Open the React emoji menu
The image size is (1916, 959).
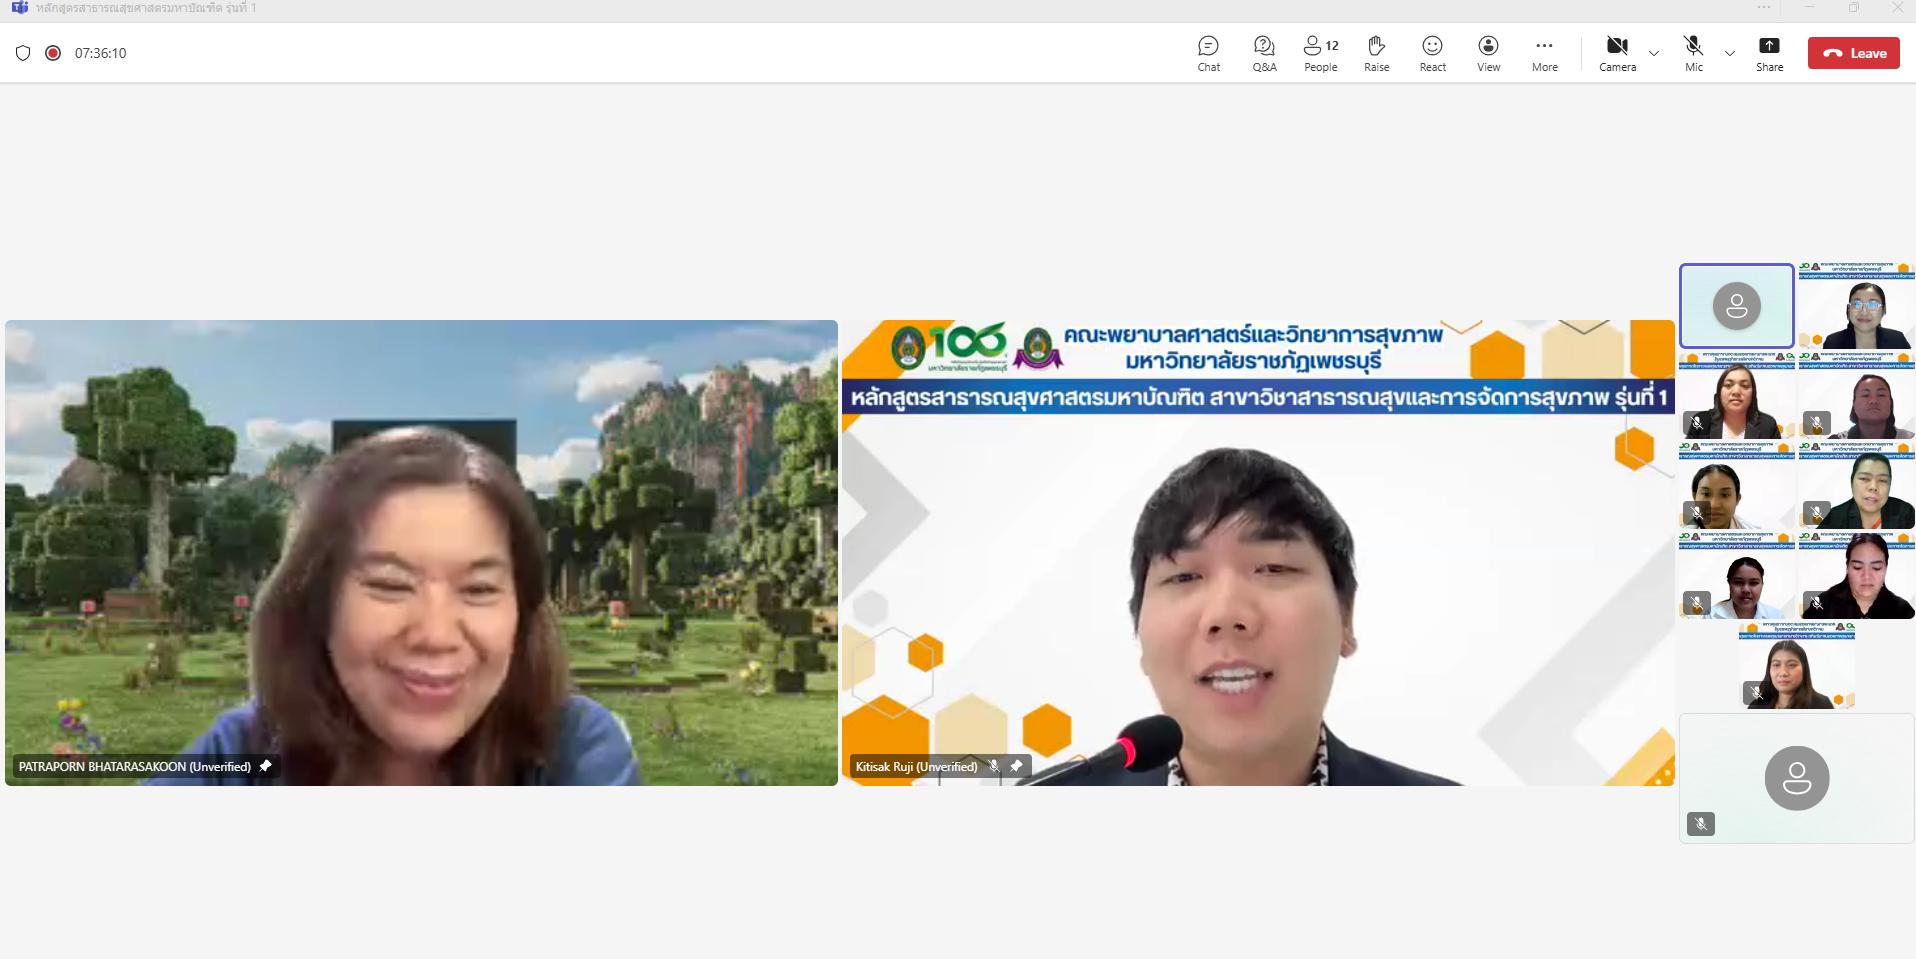click(x=1432, y=53)
